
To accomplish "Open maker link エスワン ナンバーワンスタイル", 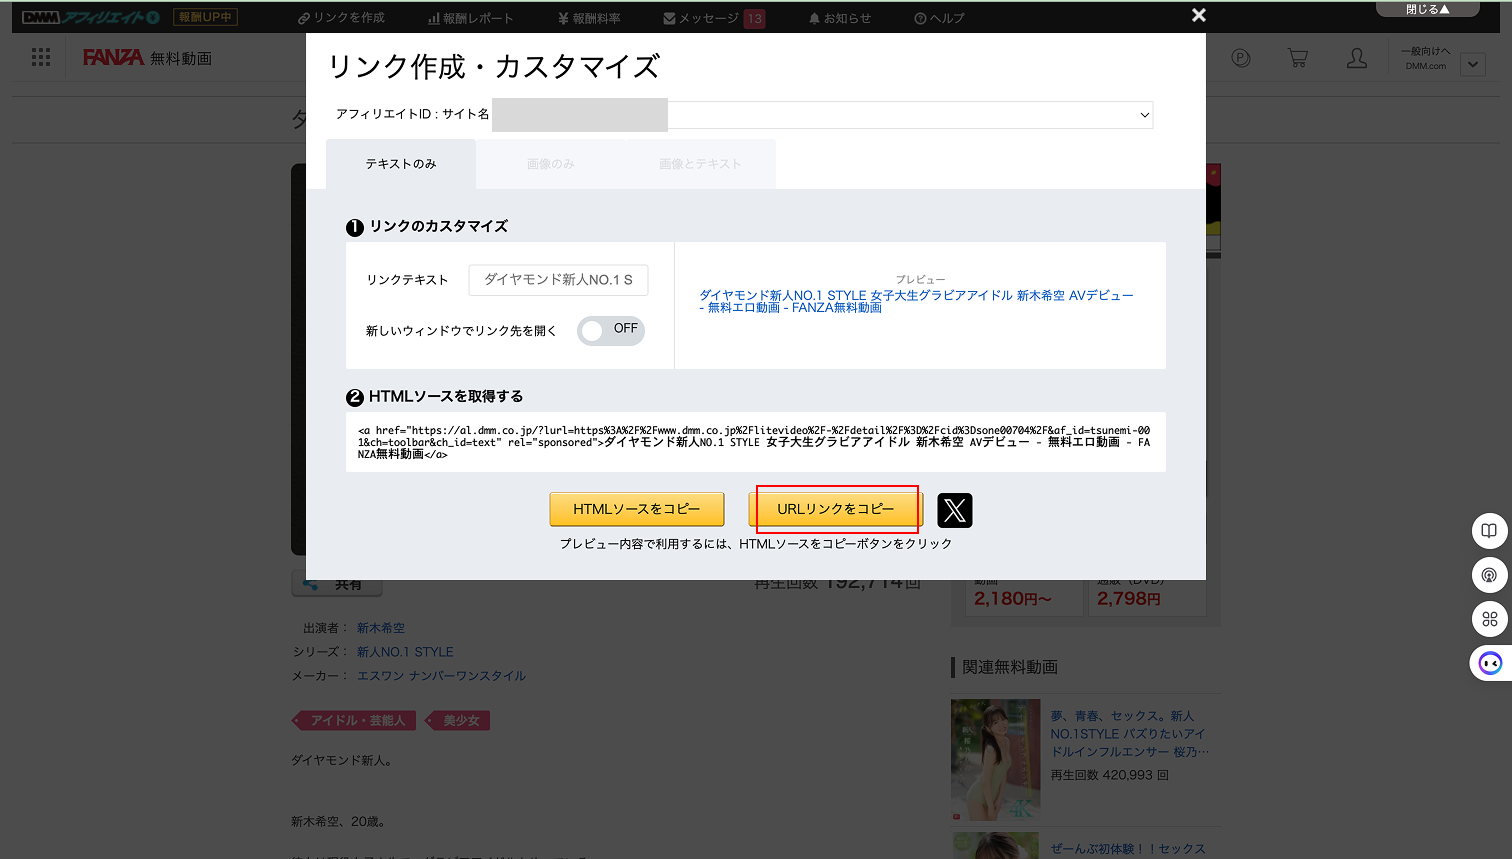I will click(x=441, y=676).
